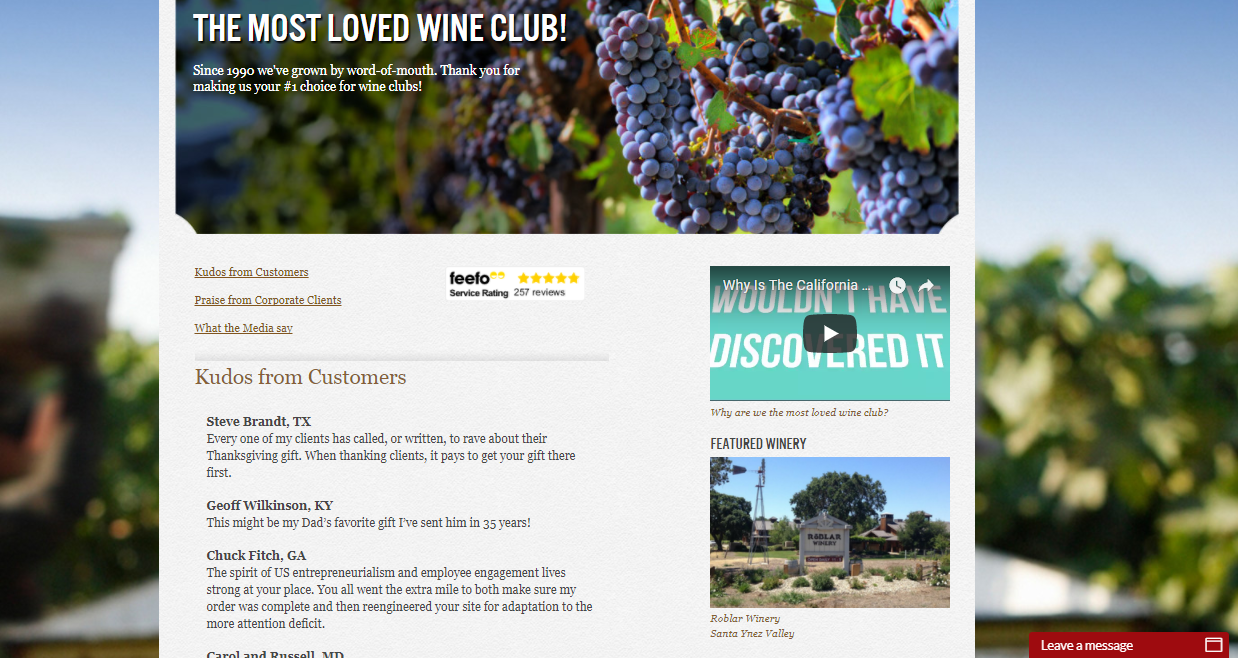Screen dimensions: 1238x658
Task: Click the Steve Brandt, TX testimonial name
Action: click(x=258, y=421)
